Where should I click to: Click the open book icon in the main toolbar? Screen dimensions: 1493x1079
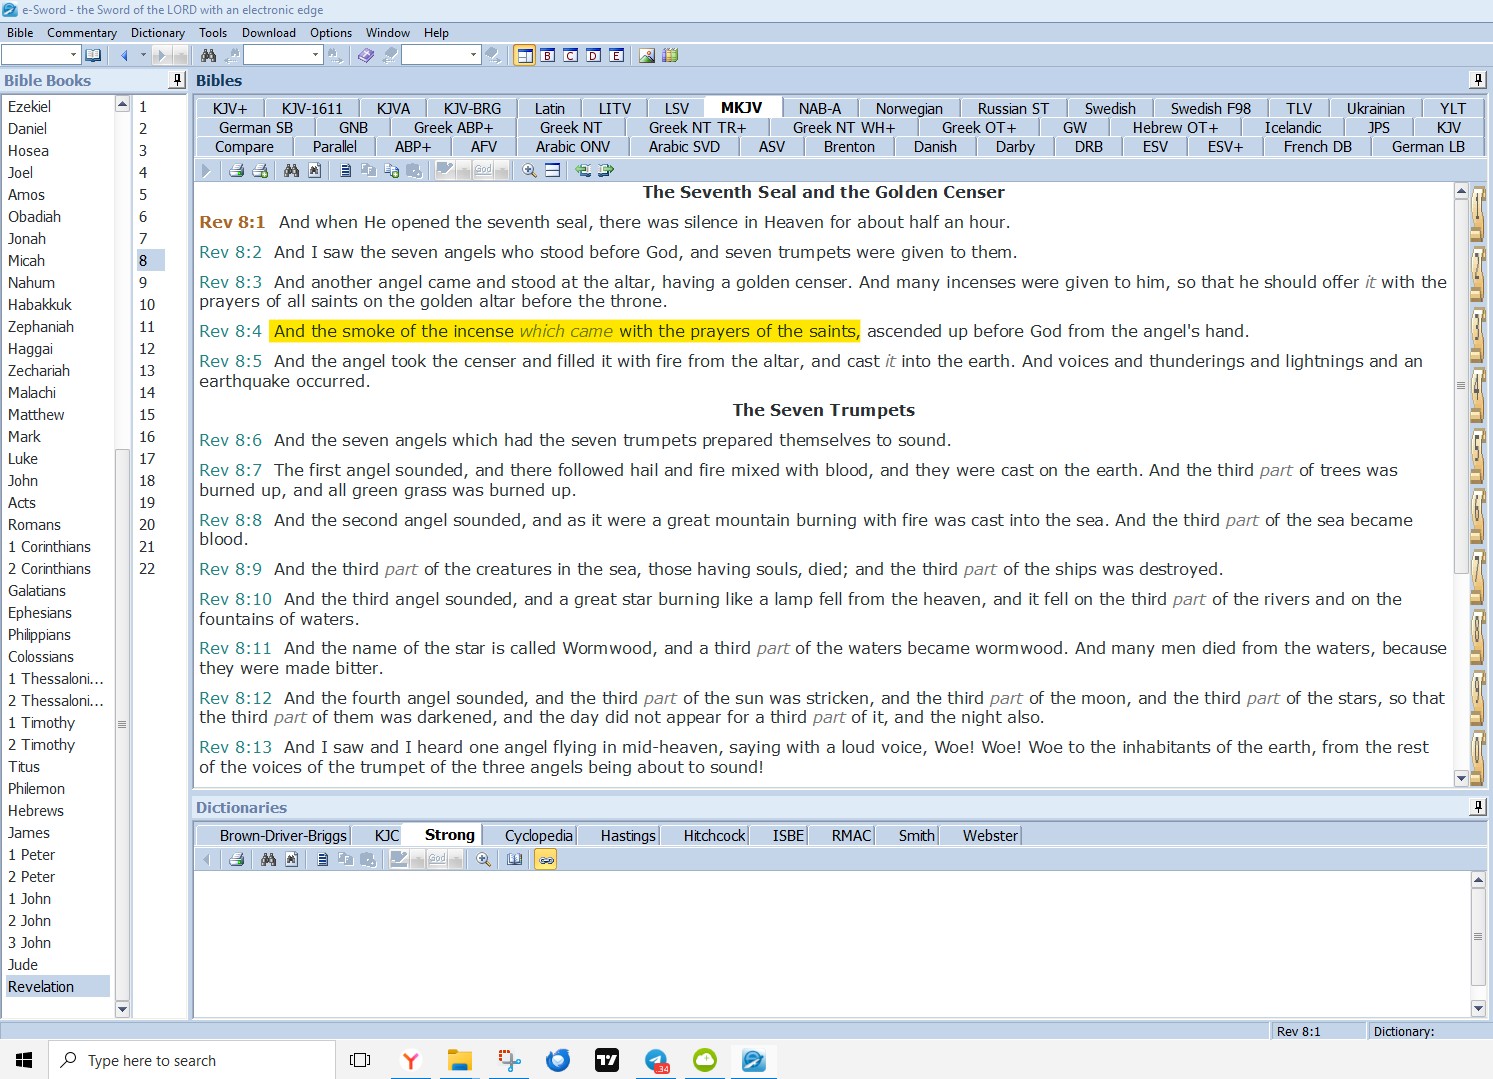(x=93, y=55)
